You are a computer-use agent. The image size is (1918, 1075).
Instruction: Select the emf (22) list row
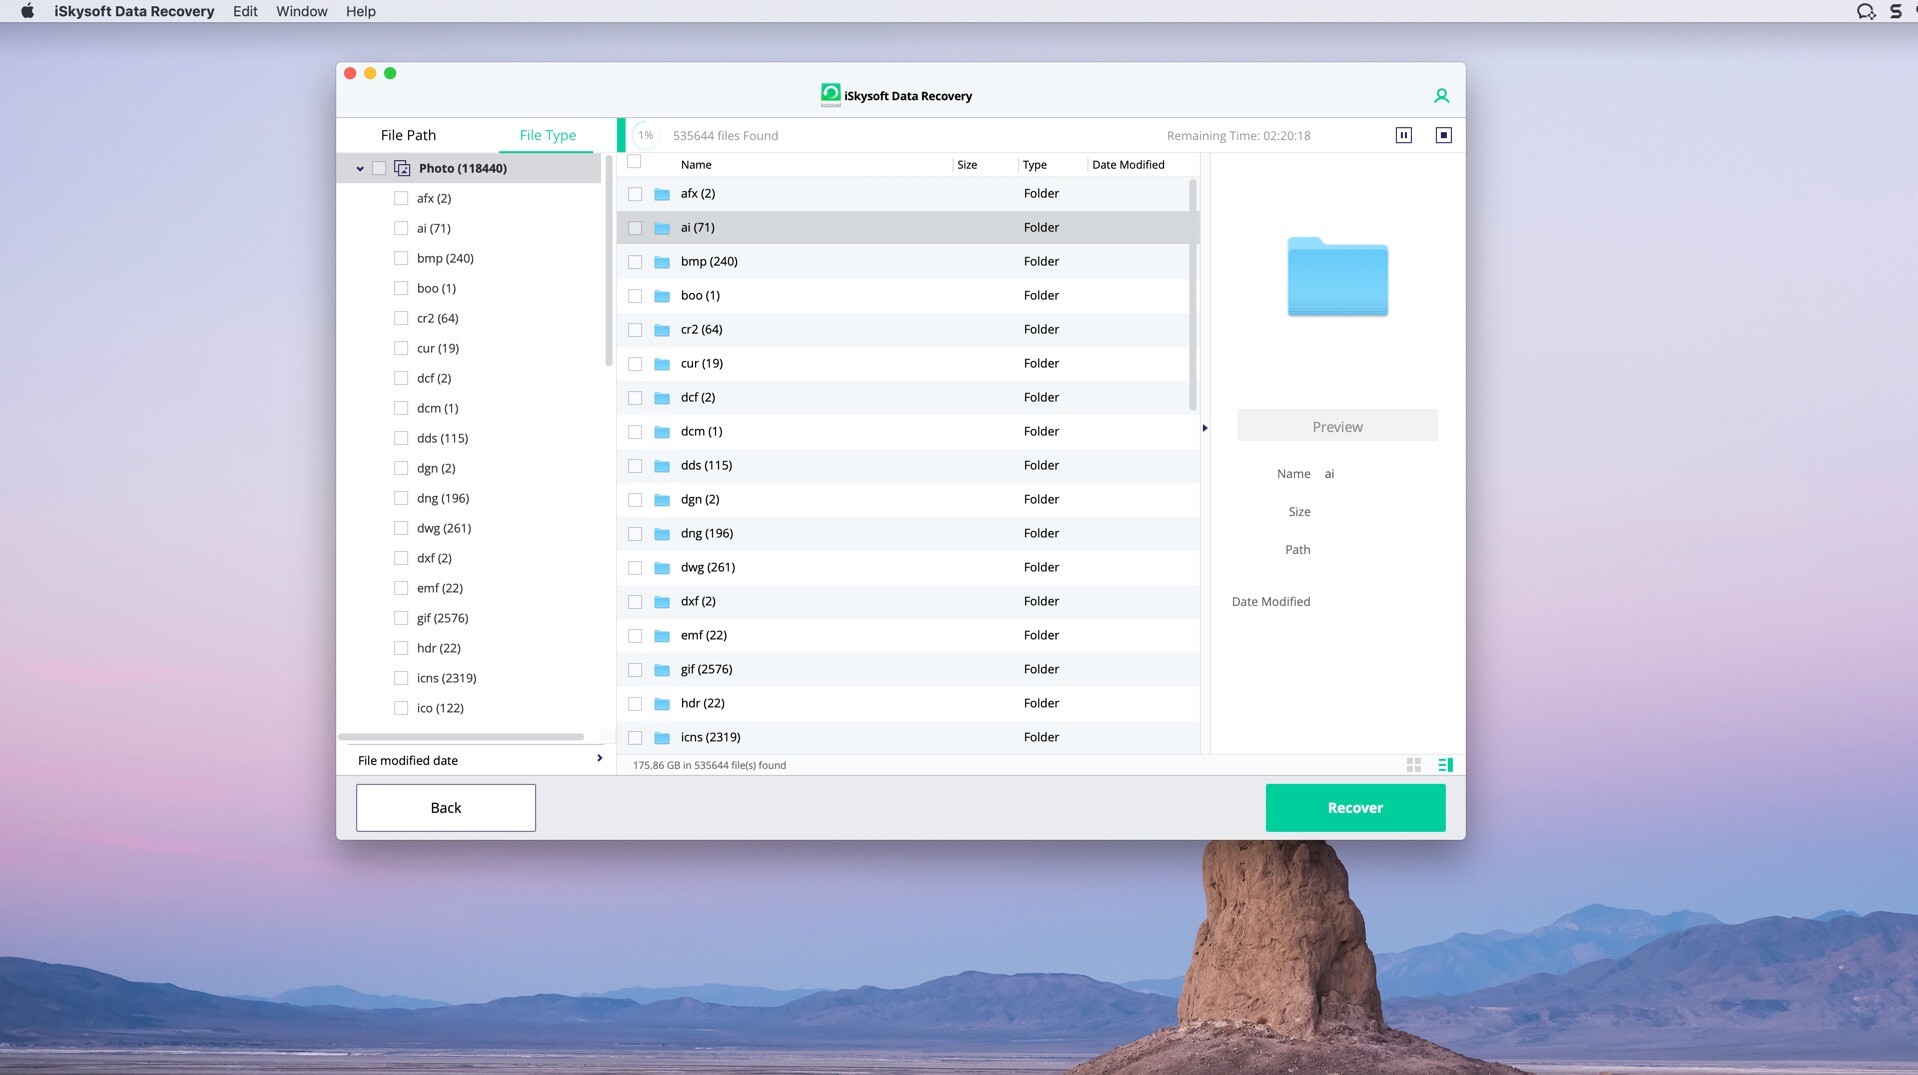[908, 636]
